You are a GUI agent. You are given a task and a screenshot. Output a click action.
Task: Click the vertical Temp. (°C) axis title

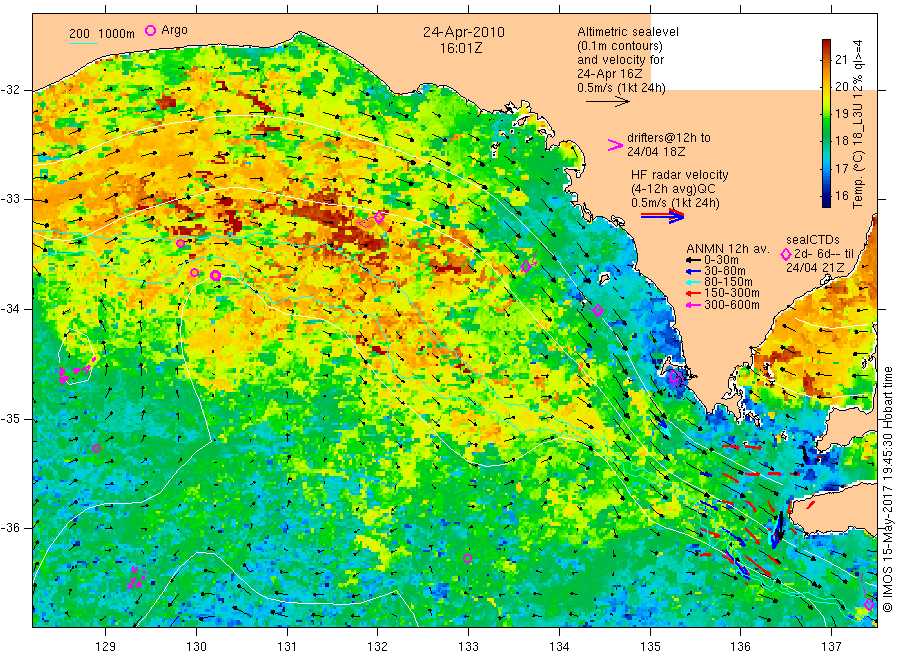[x=858, y=123]
